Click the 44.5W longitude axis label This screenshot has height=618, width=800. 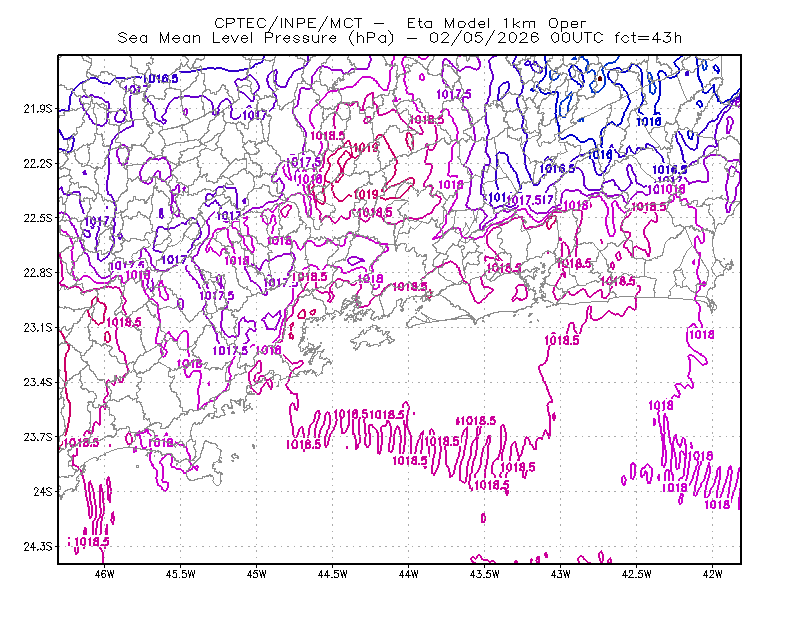333,574
